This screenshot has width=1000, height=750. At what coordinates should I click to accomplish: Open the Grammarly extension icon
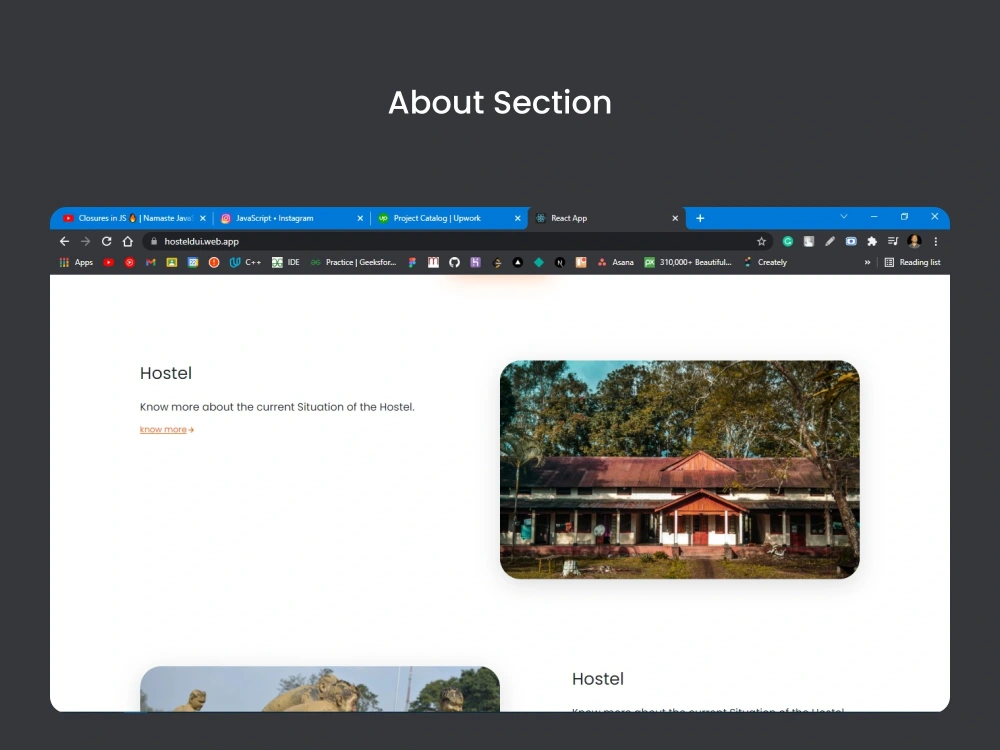[788, 241]
